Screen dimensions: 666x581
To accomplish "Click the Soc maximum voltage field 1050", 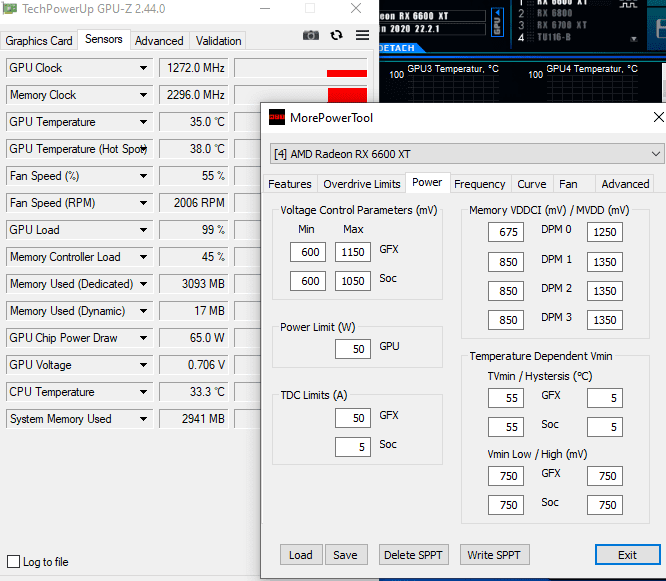I will click(353, 281).
